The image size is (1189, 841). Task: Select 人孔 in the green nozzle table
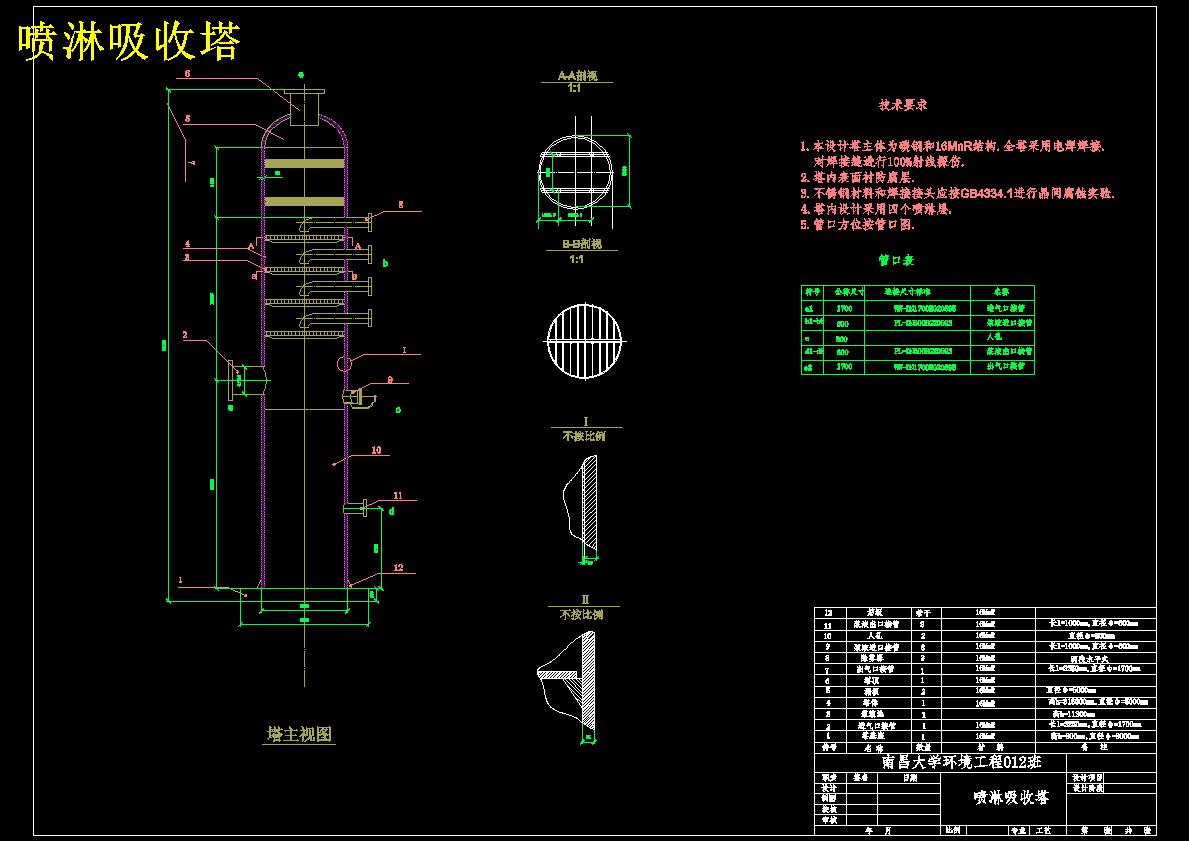[994, 337]
